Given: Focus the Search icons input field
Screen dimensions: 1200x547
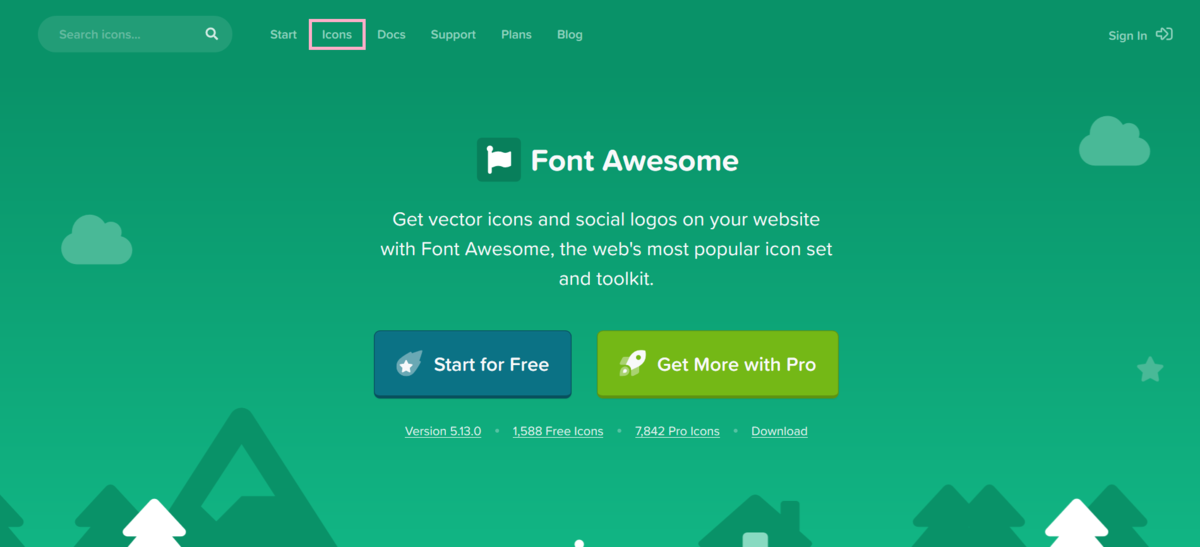Looking at the screenshot, I should pos(135,34).
